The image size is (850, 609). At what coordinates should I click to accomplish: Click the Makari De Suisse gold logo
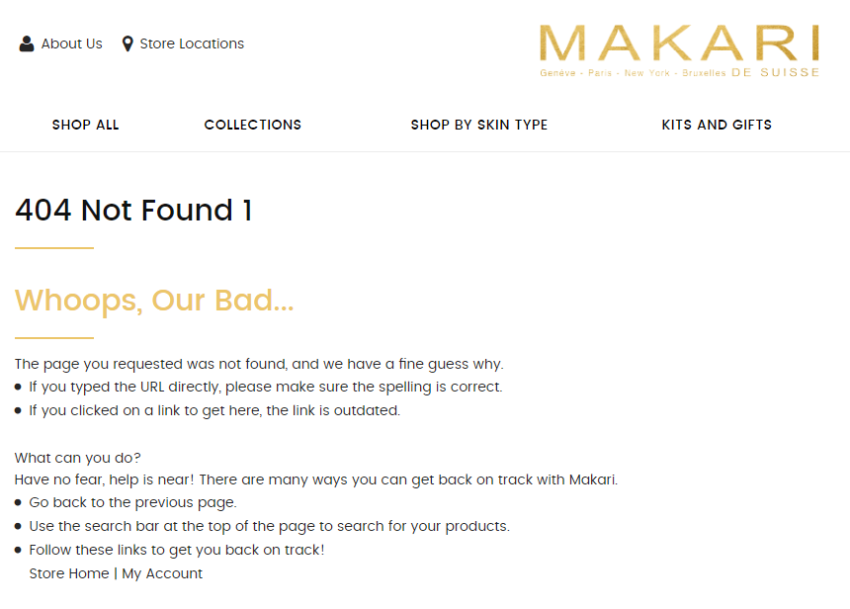pyautogui.click(x=679, y=50)
